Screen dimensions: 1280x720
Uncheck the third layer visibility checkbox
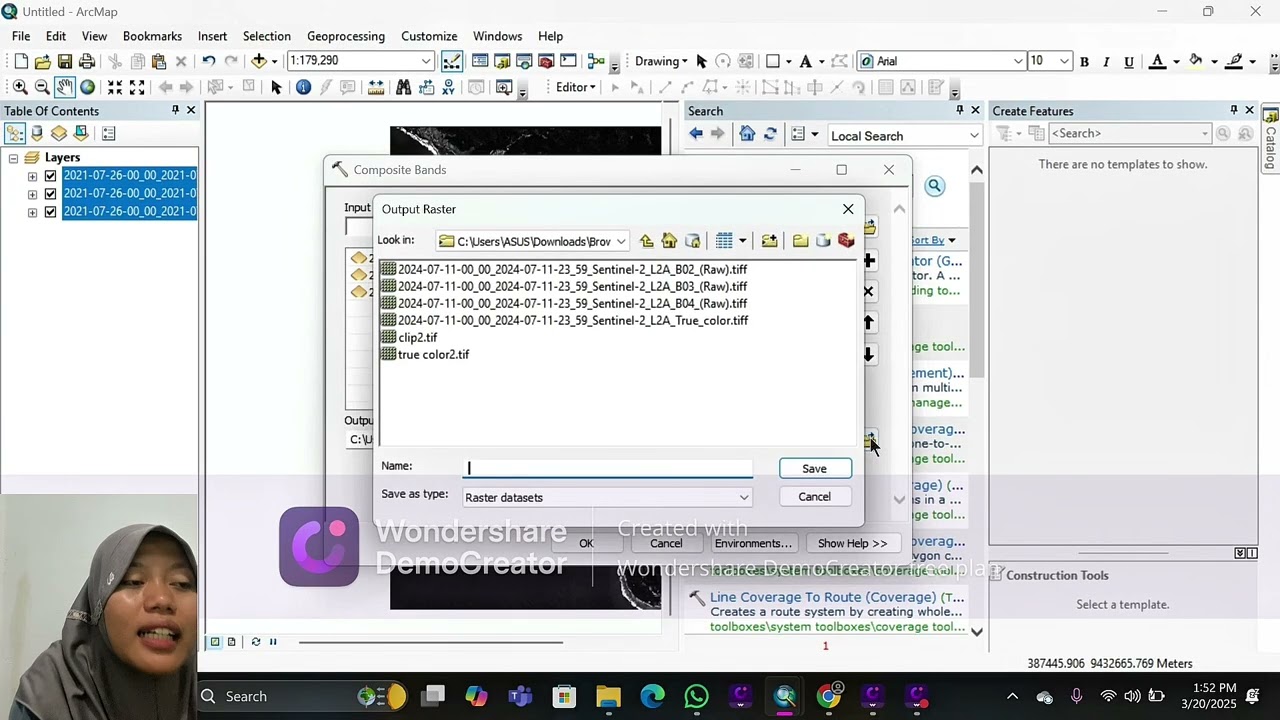(x=50, y=212)
